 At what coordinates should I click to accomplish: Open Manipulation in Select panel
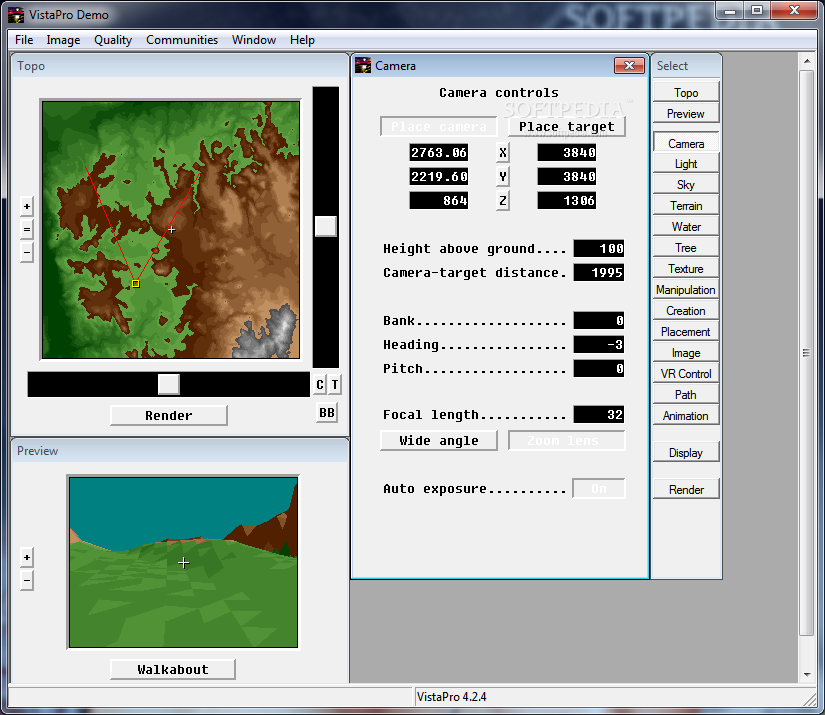(x=686, y=290)
